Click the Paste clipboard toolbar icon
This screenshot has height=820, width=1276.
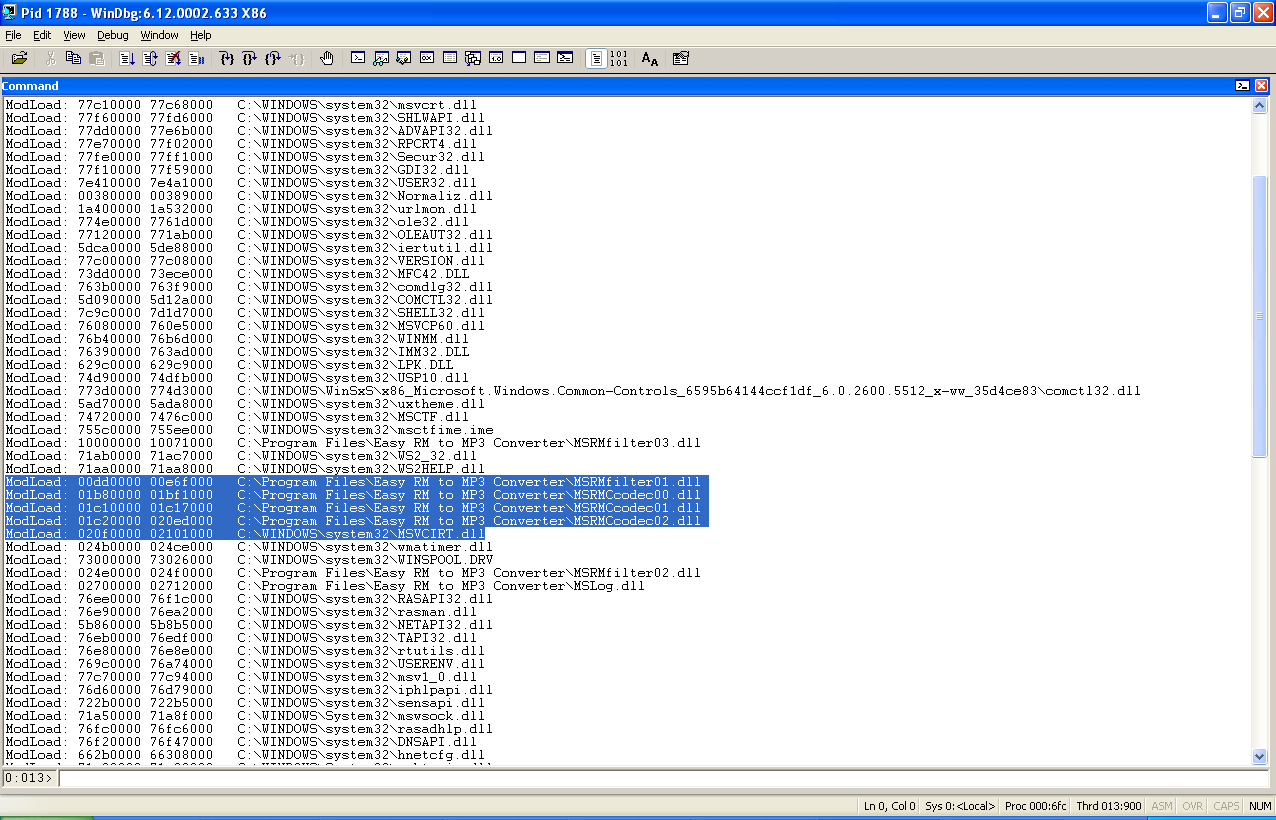click(97, 59)
